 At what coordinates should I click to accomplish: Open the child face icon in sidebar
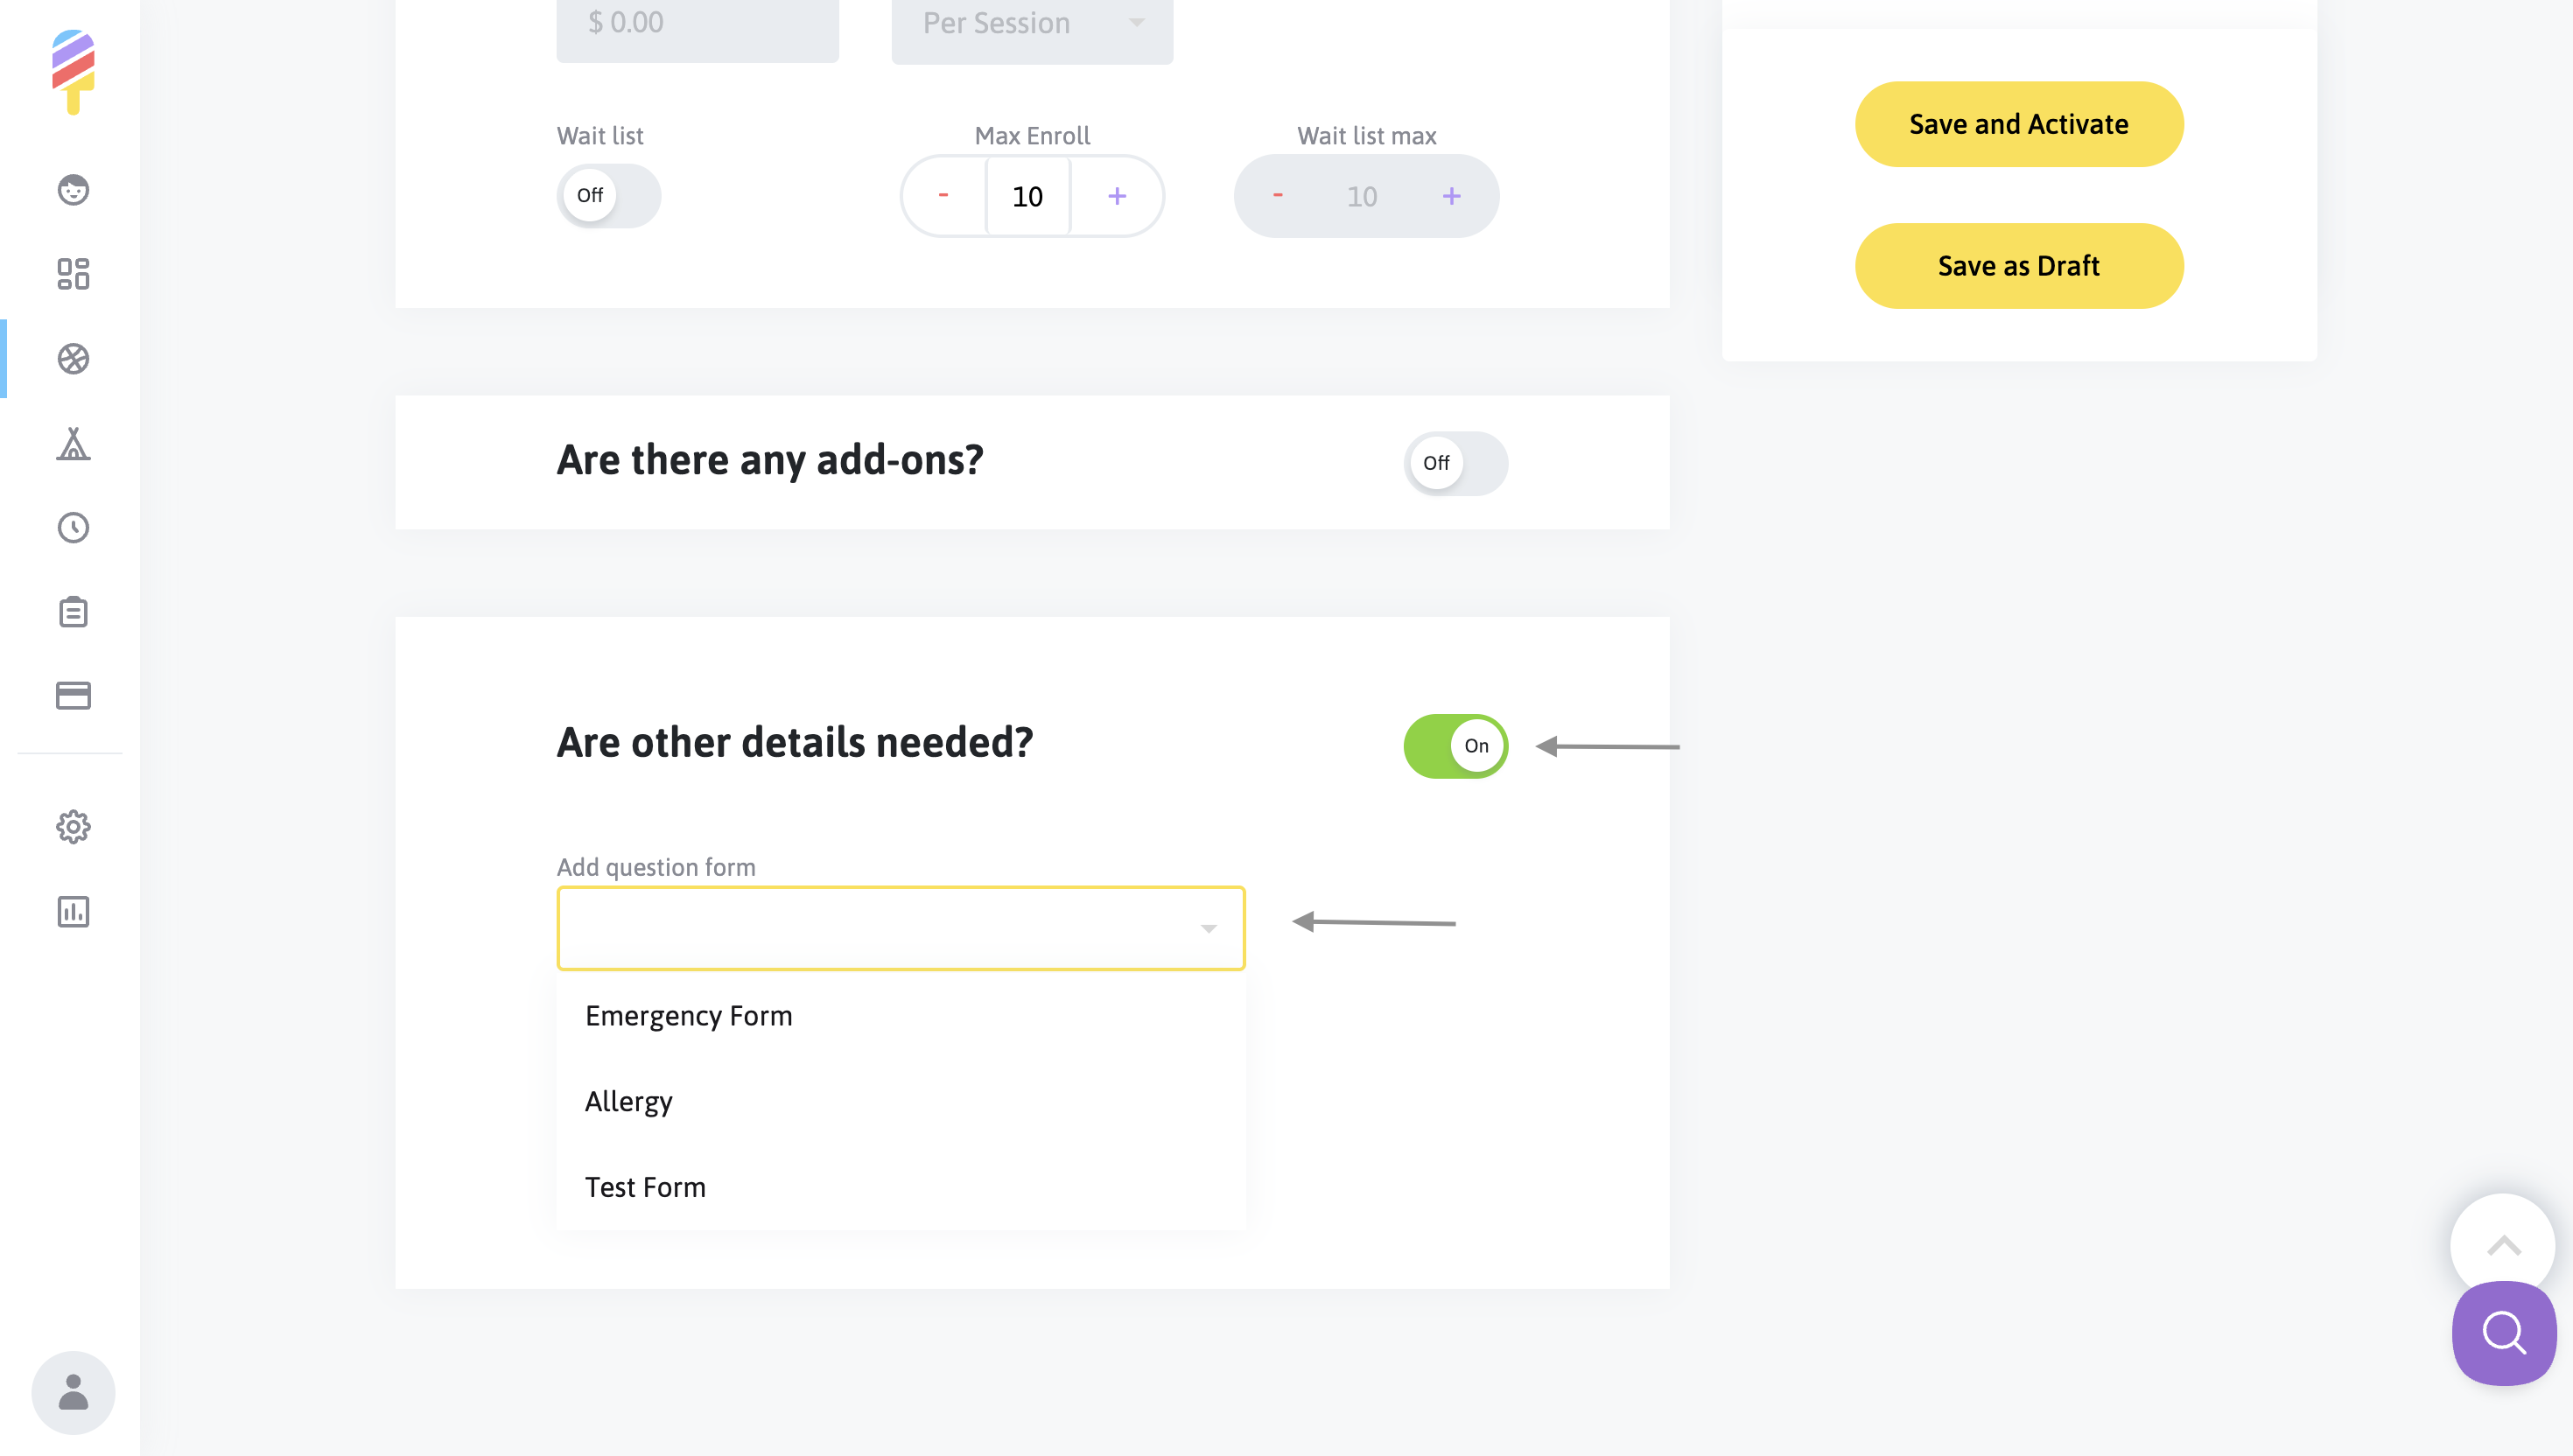(x=73, y=190)
